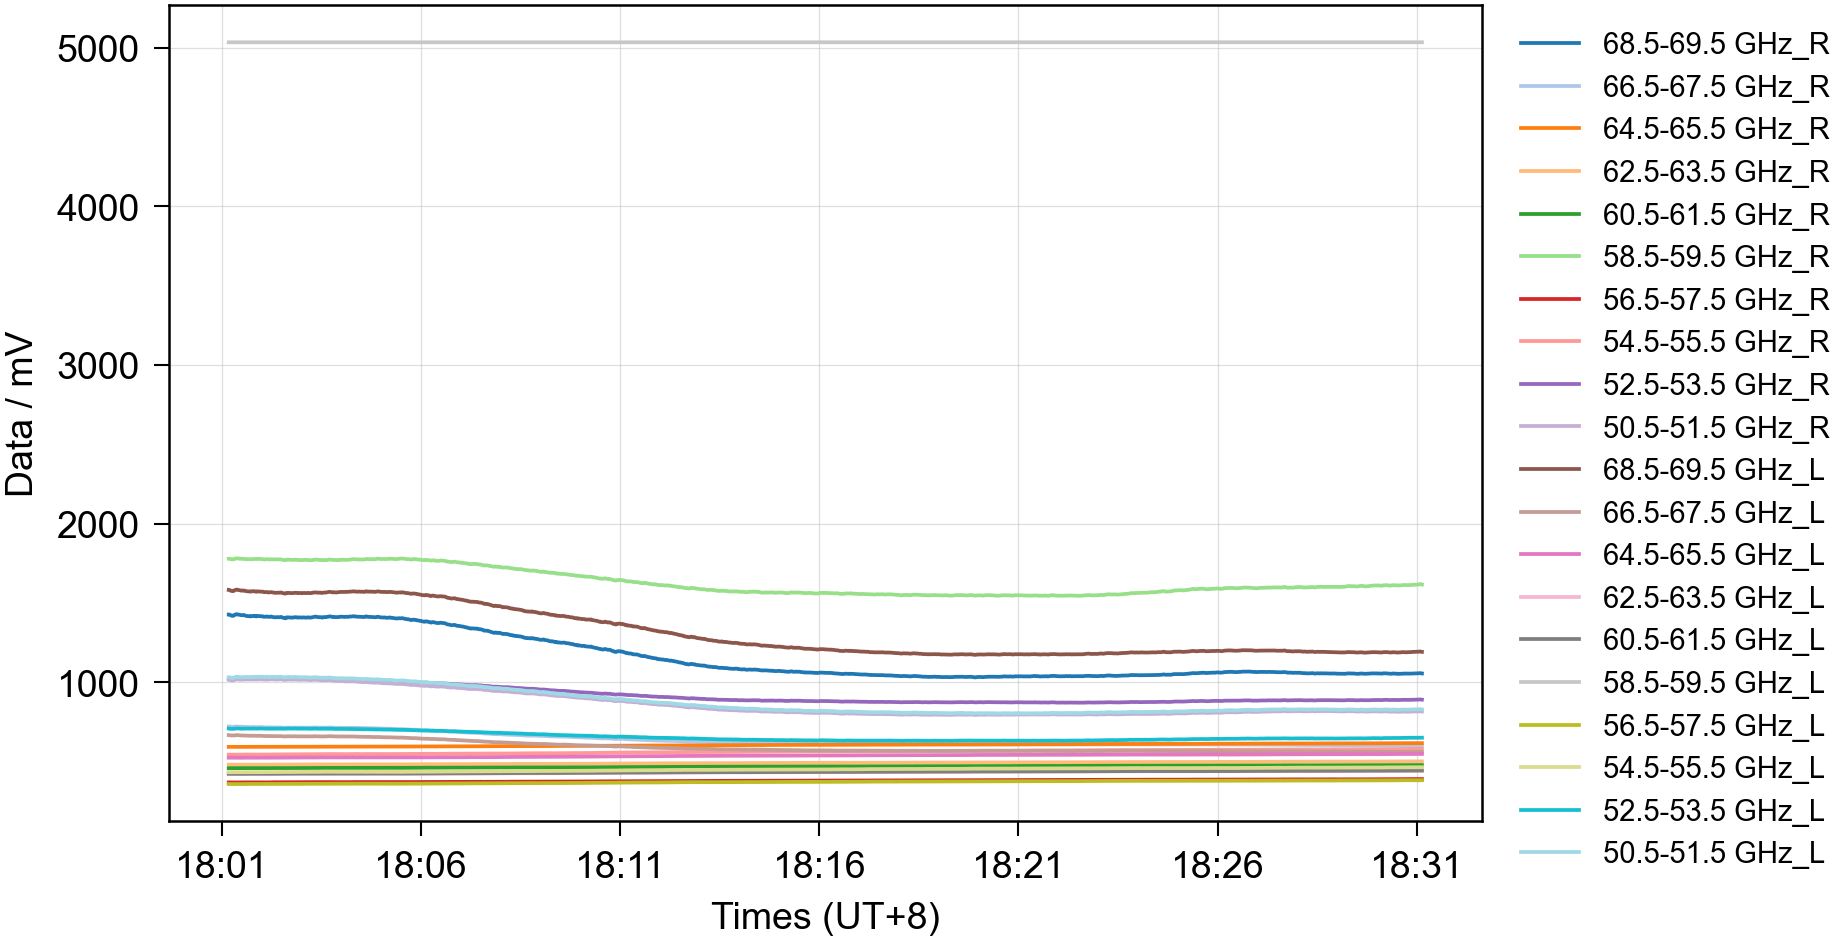Click the "Data / mV" y-axis title
The image size is (1847, 941).
pos(20,415)
